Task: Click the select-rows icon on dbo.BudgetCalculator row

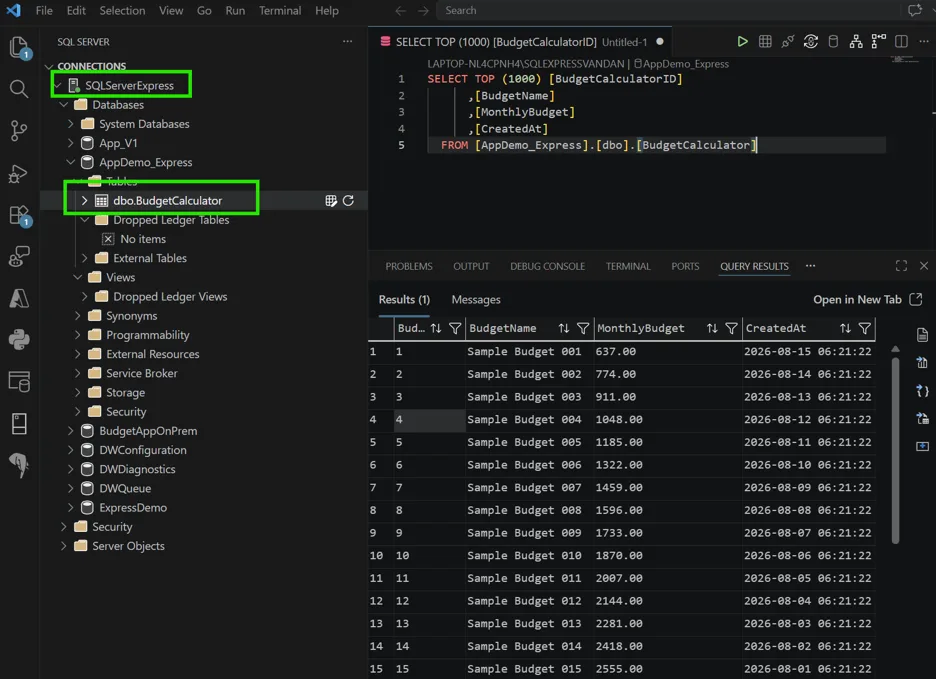Action: [331, 201]
